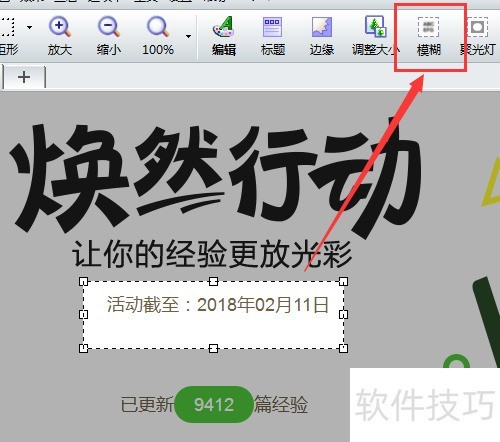Click the top-center selection handle
This screenshot has height=442, width=500.
[213, 282]
